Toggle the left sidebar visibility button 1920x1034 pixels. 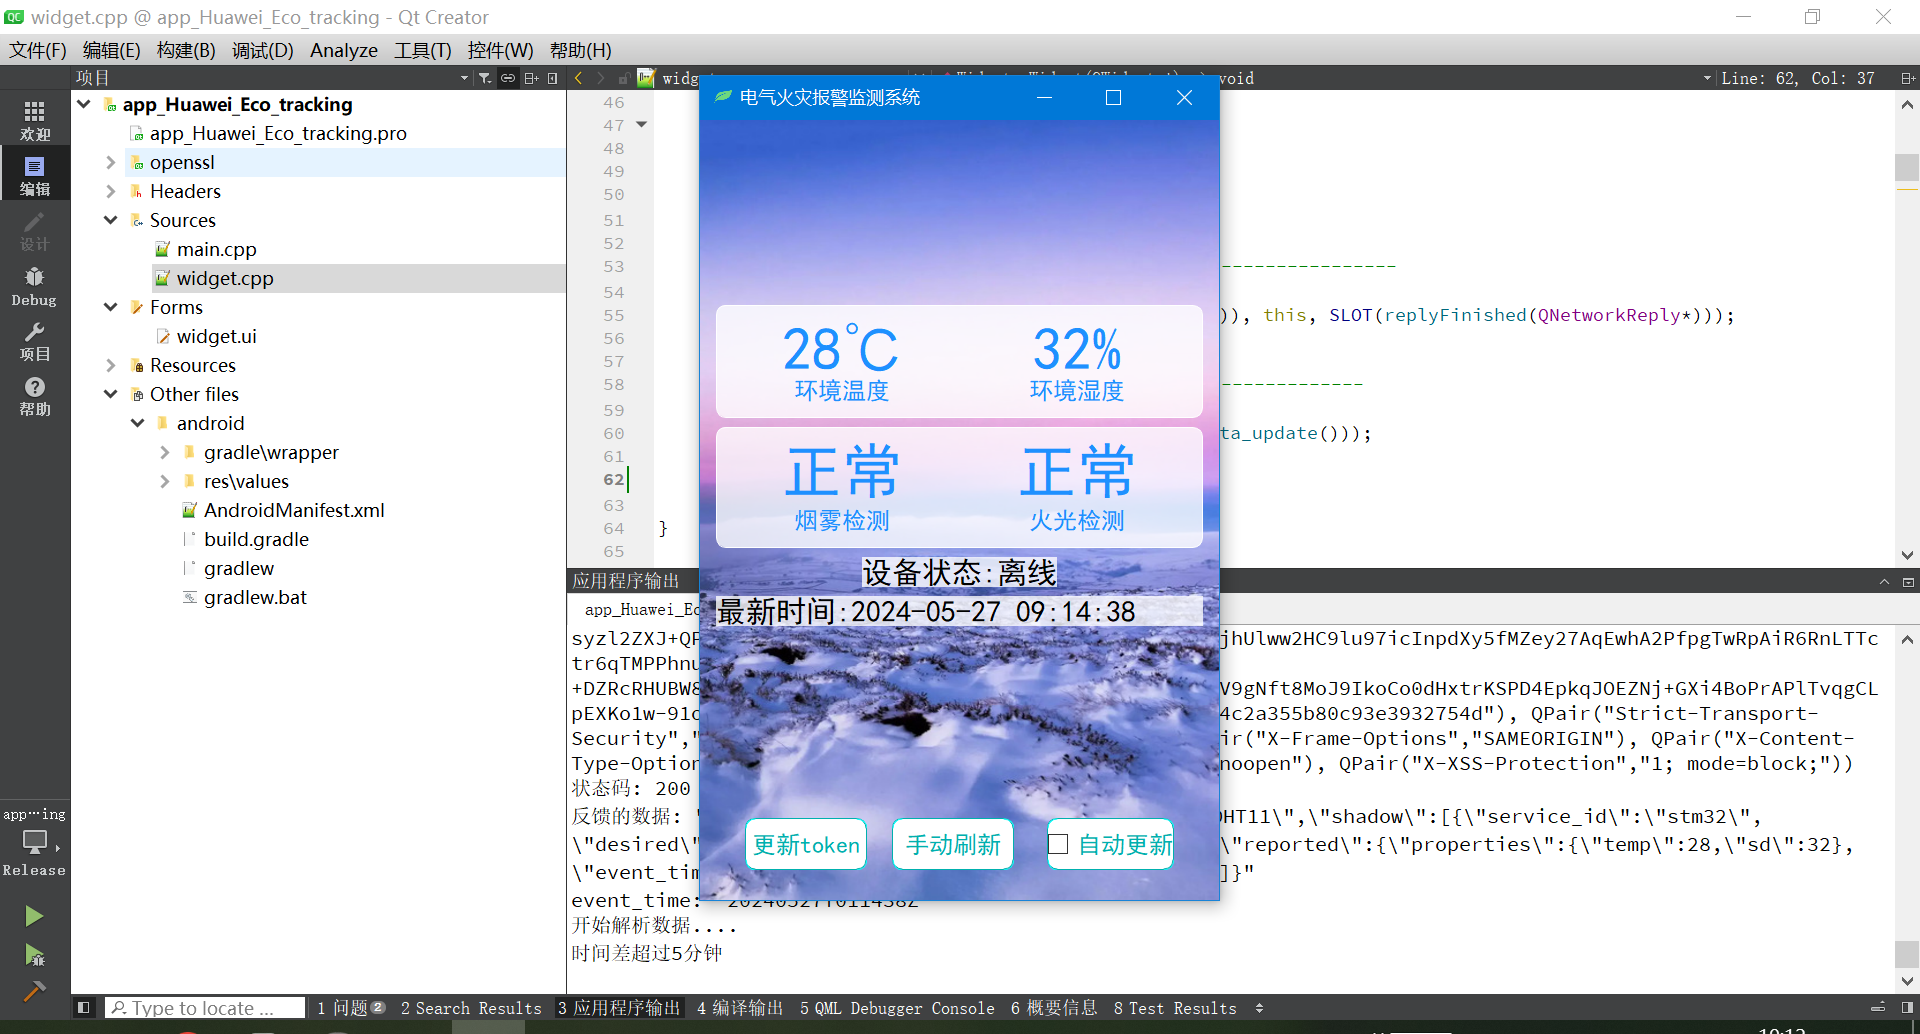pyautogui.click(x=84, y=1008)
